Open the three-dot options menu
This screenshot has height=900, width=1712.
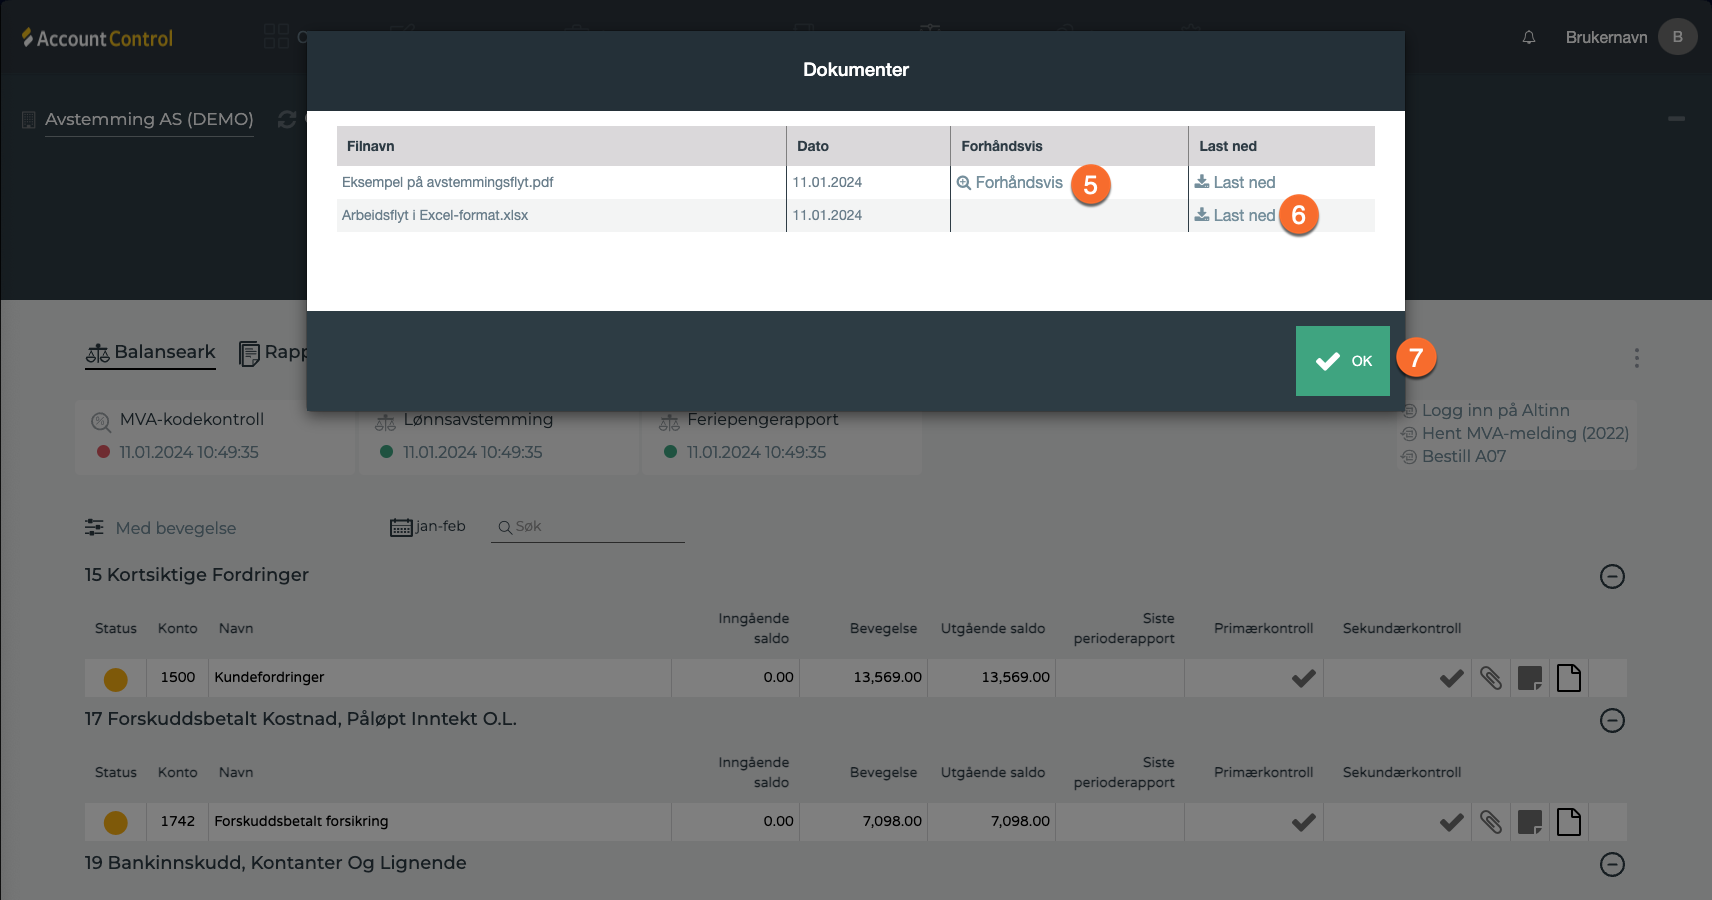pos(1636,358)
